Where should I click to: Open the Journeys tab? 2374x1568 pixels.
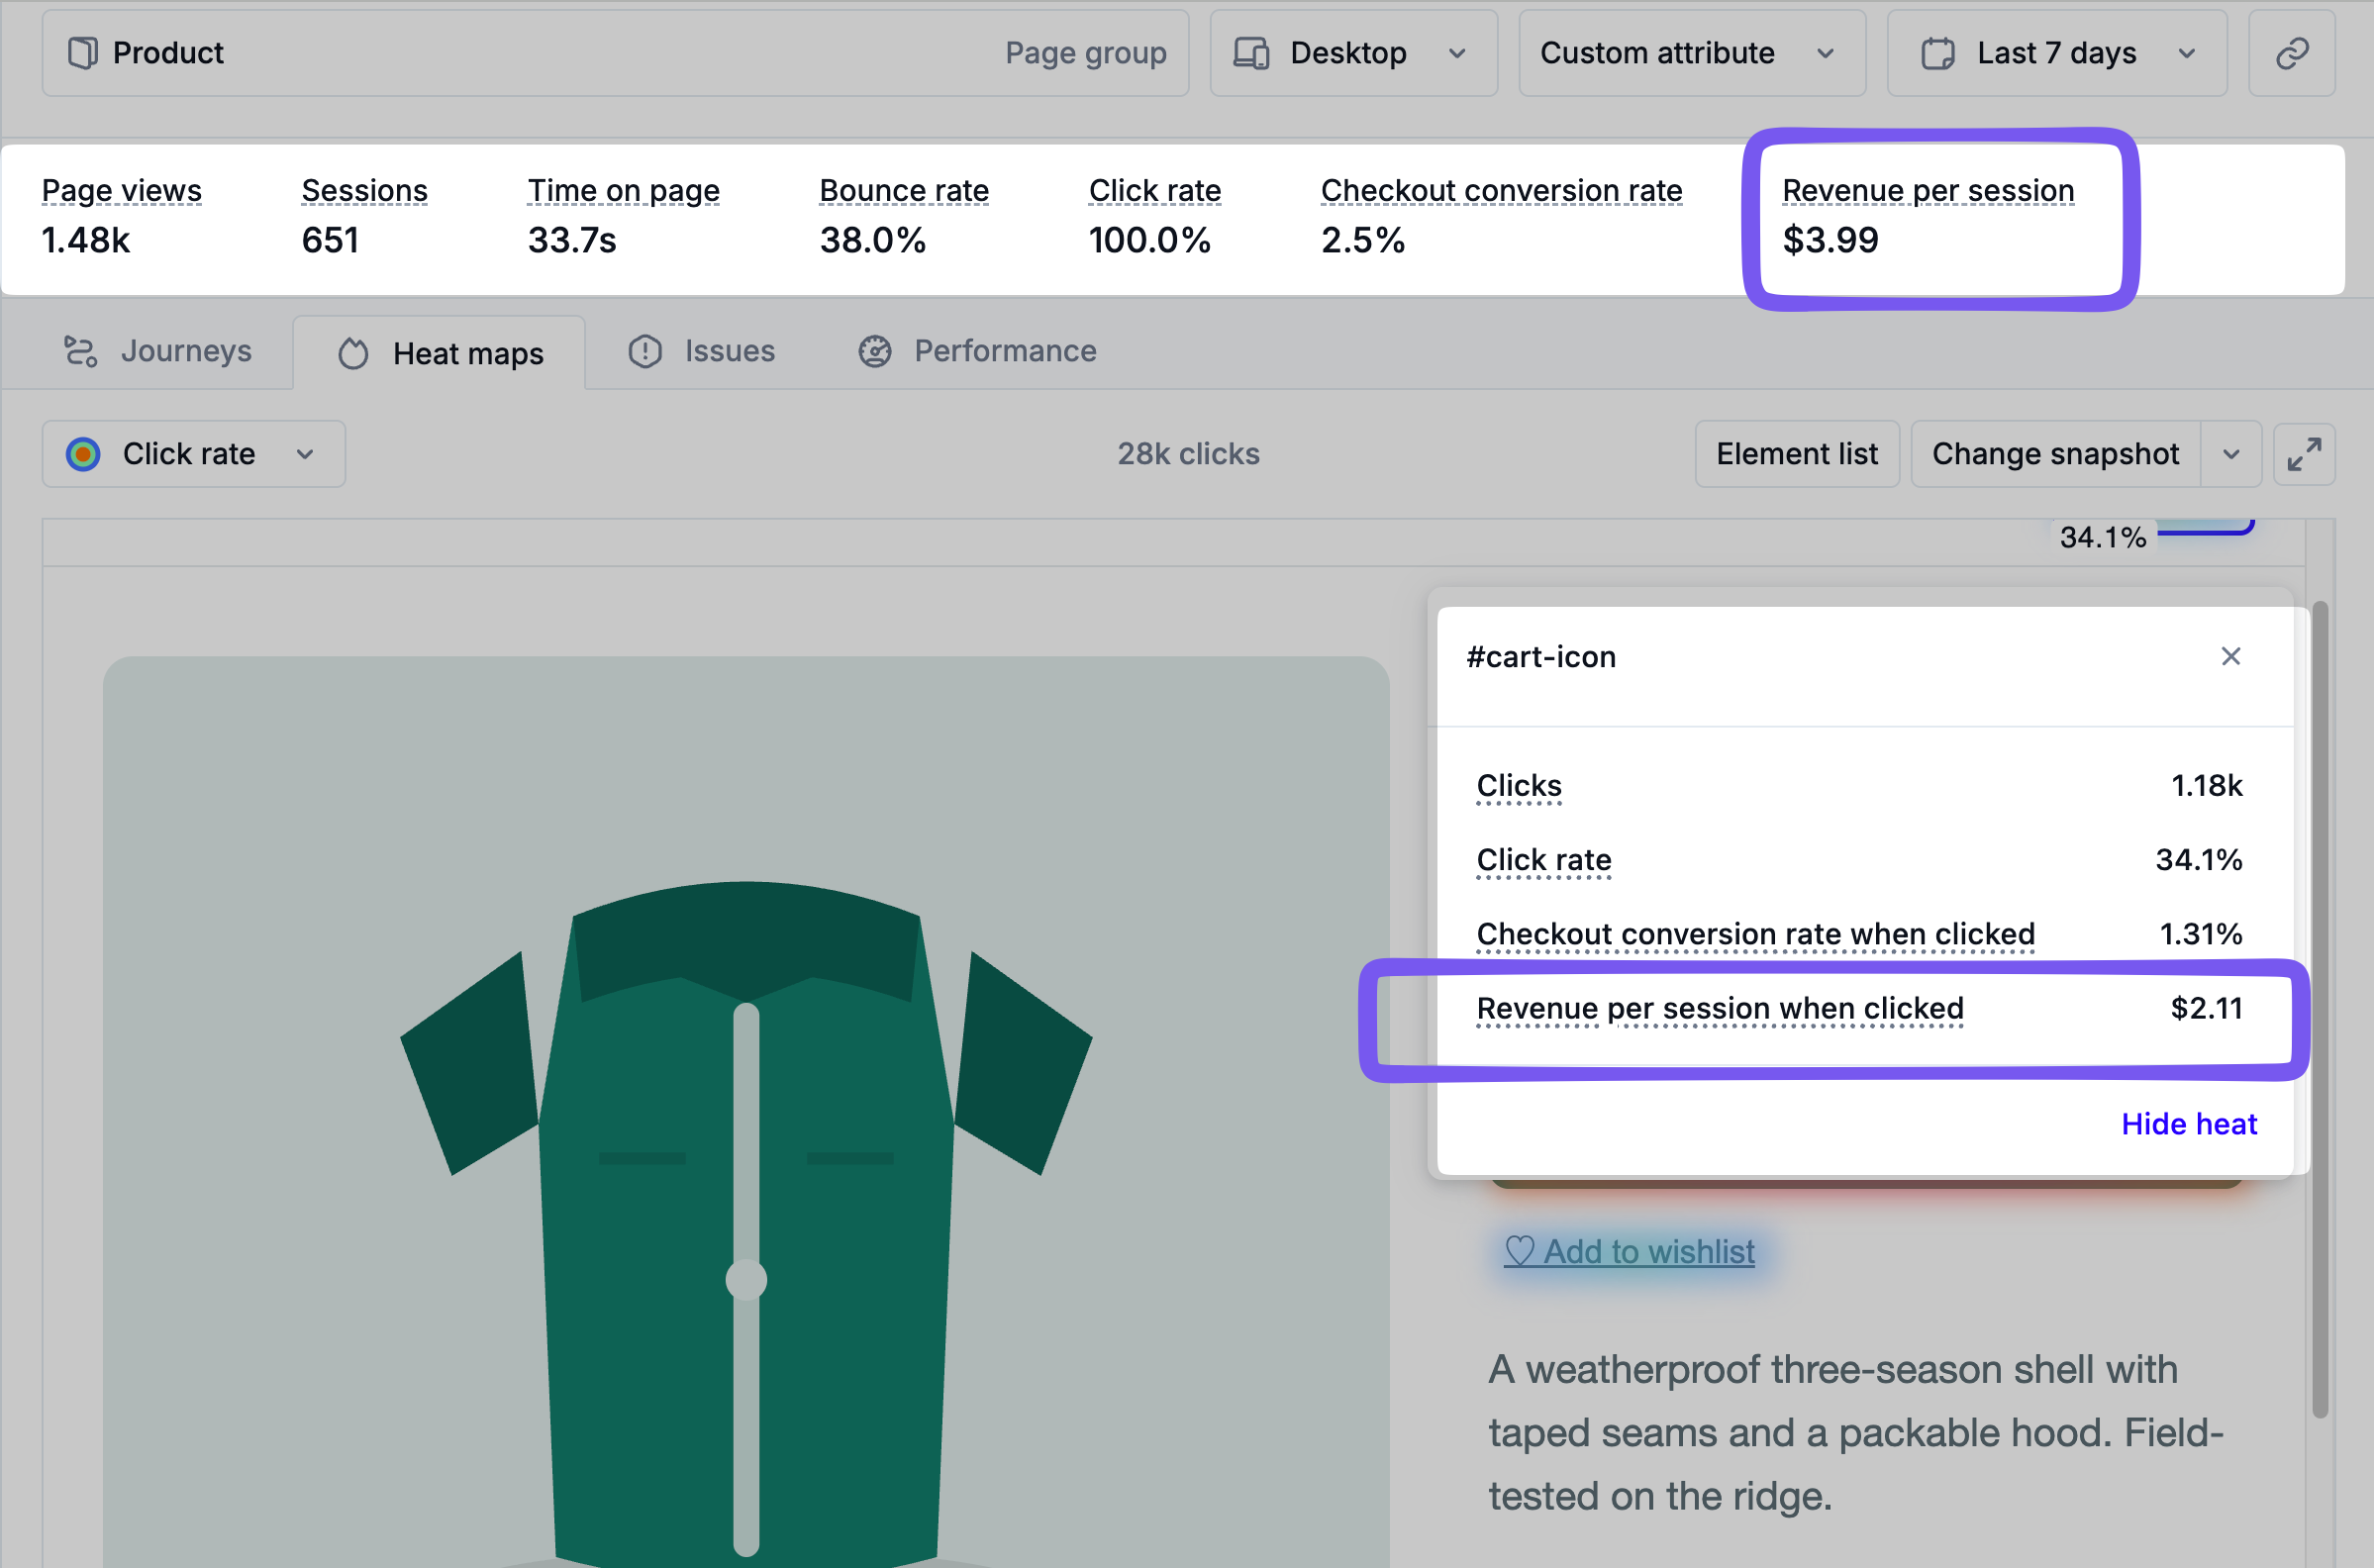tap(158, 351)
